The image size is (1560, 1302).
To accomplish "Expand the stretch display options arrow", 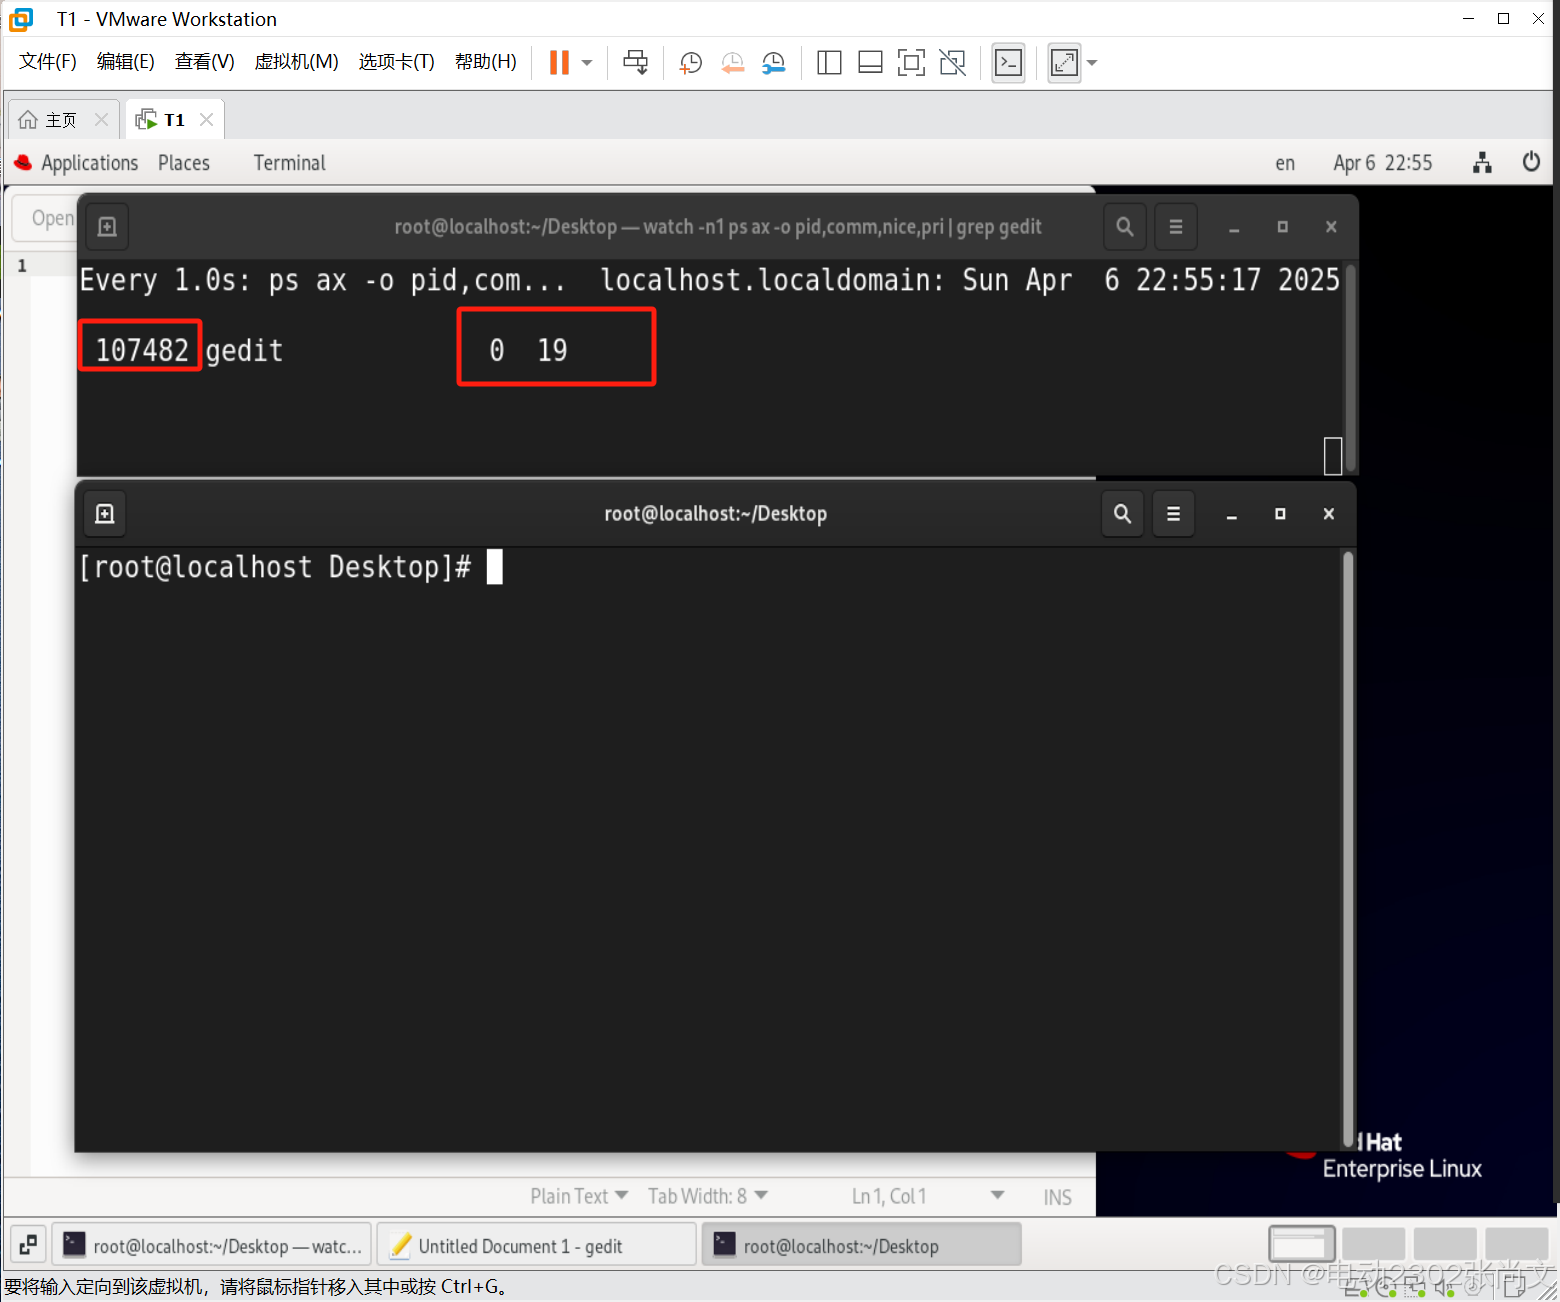I will (x=1092, y=63).
